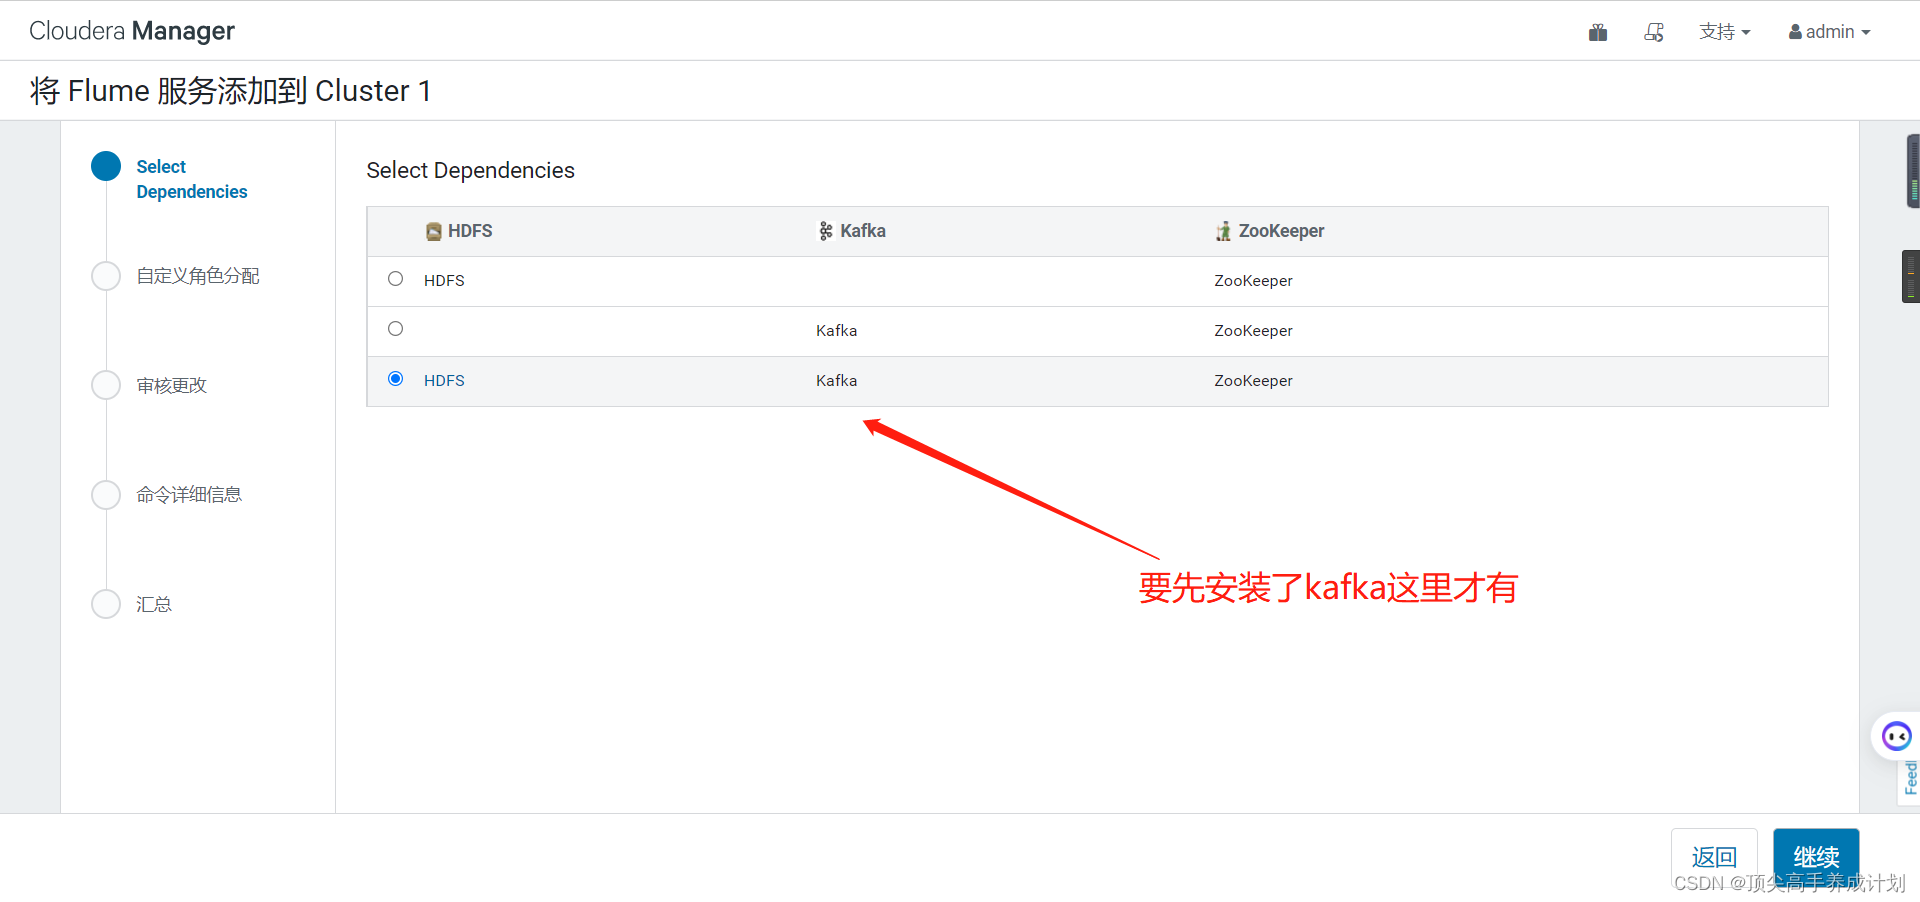
Task: Click HDFS text in the selected third row
Action: point(444,381)
